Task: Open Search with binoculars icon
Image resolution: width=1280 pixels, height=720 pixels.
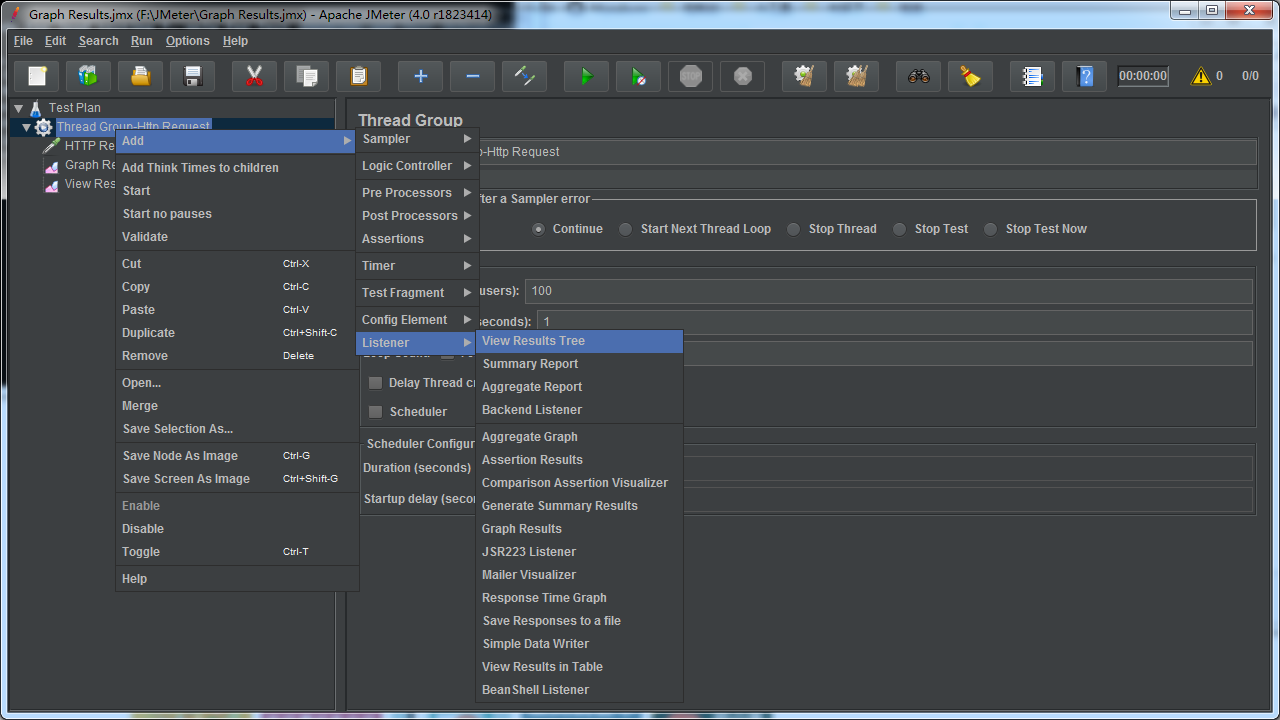Action: point(919,76)
